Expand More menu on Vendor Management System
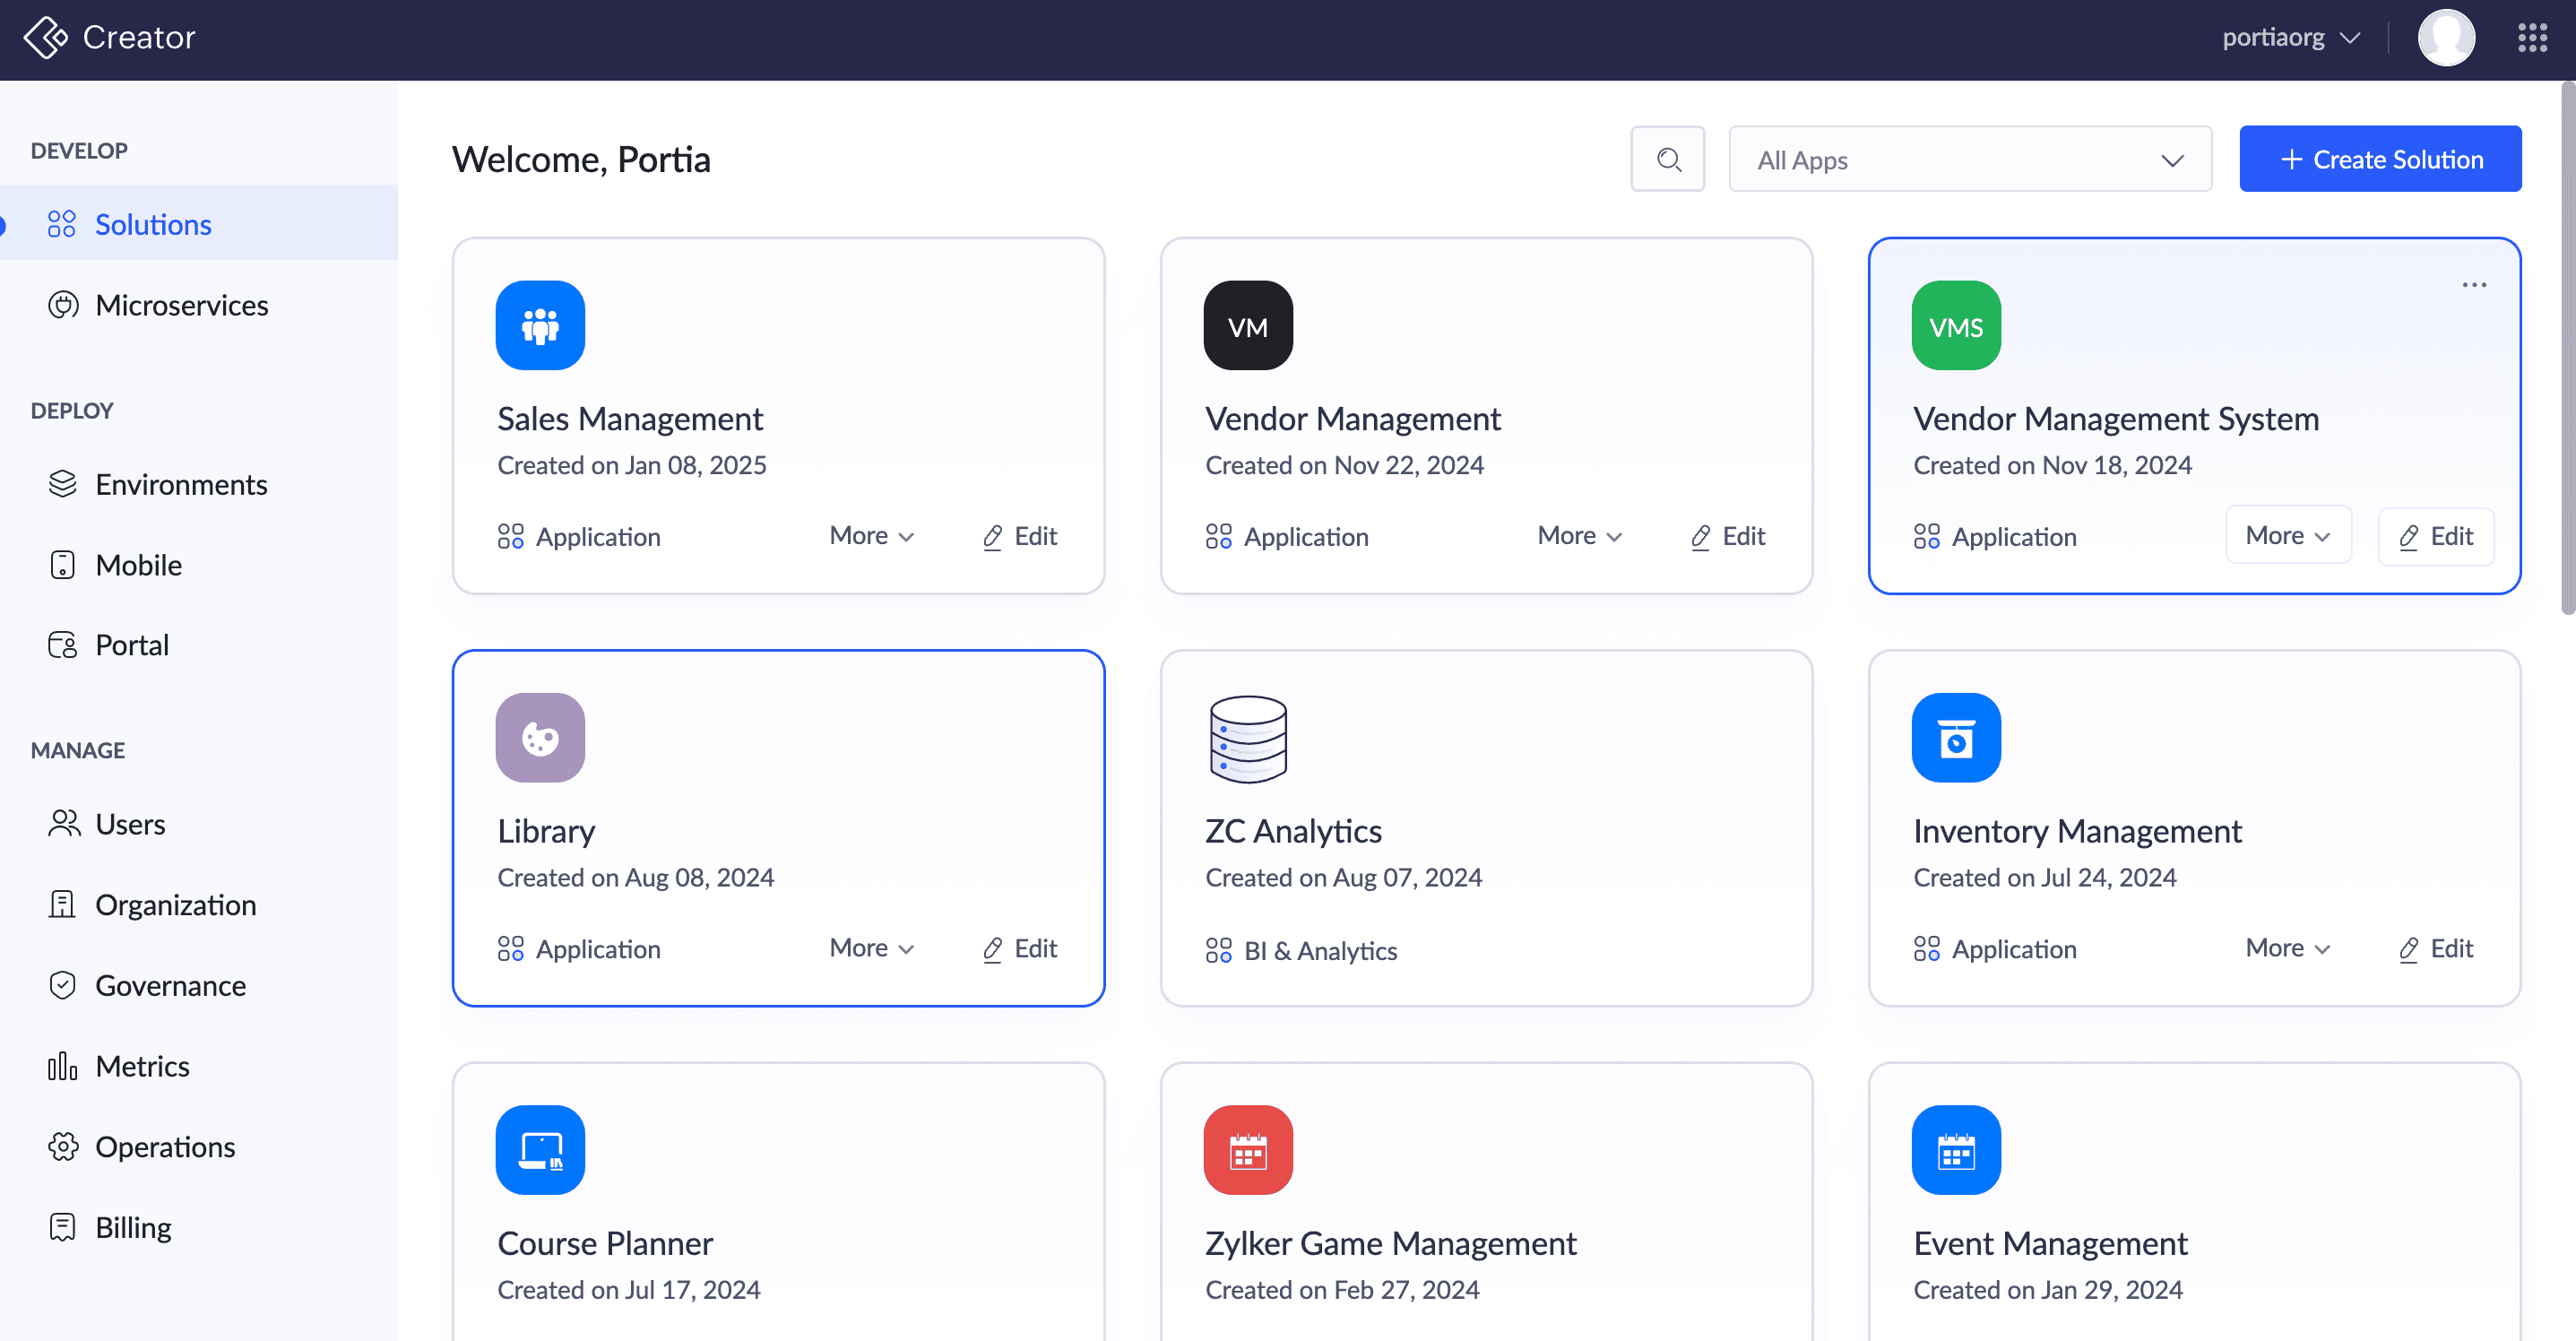 point(2287,535)
